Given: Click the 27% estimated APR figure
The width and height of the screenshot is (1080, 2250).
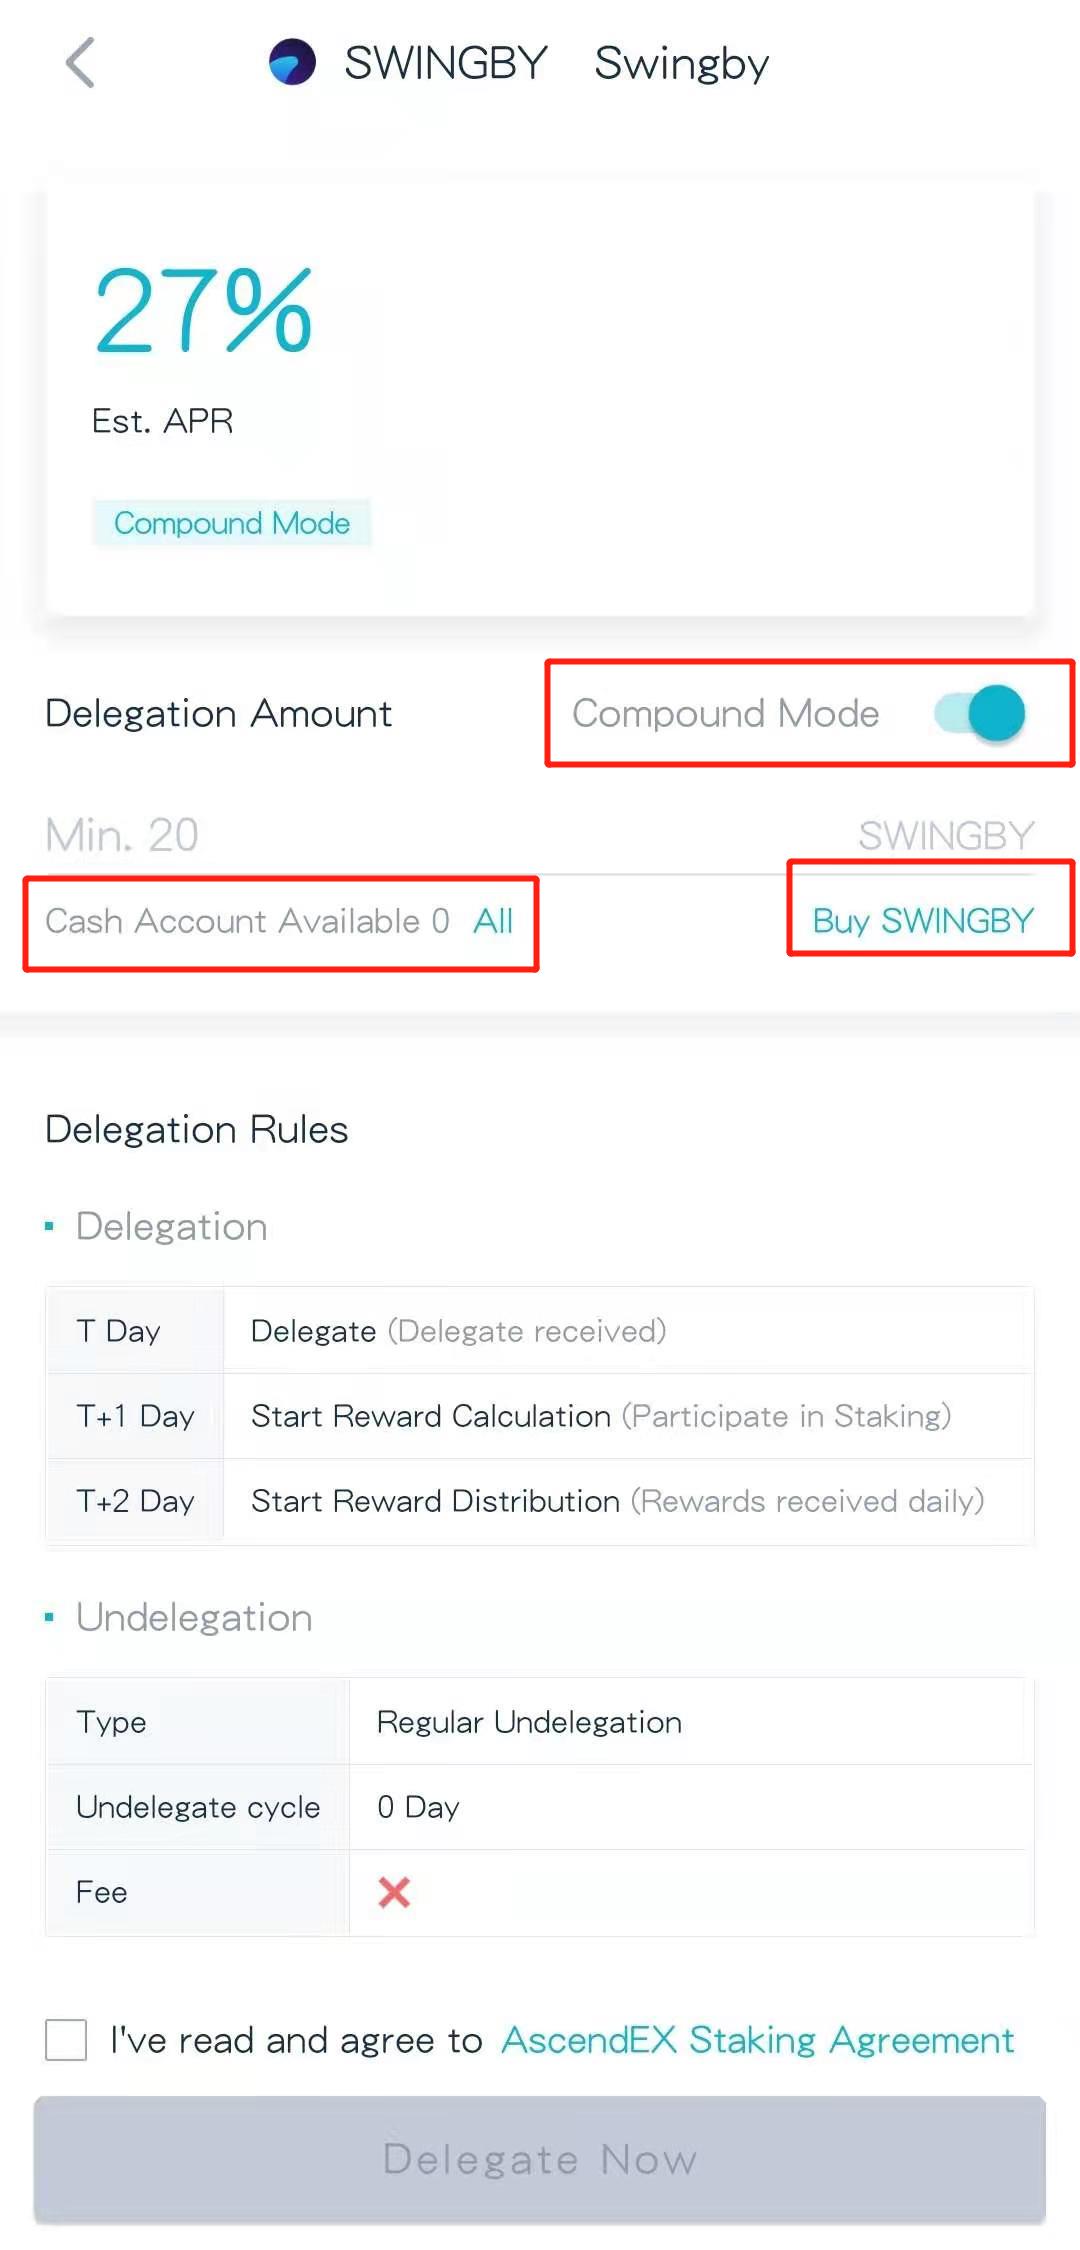Looking at the screenshot, I should (204, 311).
